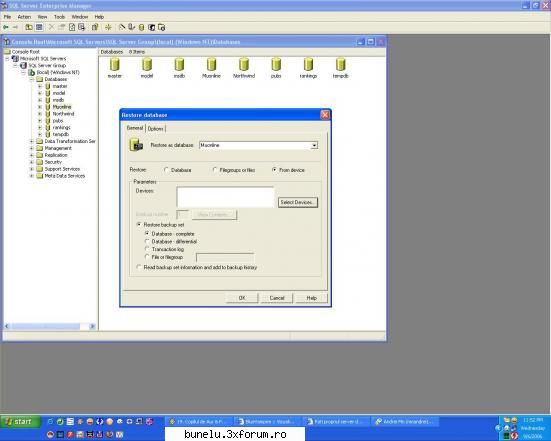Click the Back arrow in the toolbar
This screenshot has height=441, width=551.
point(6,27)
